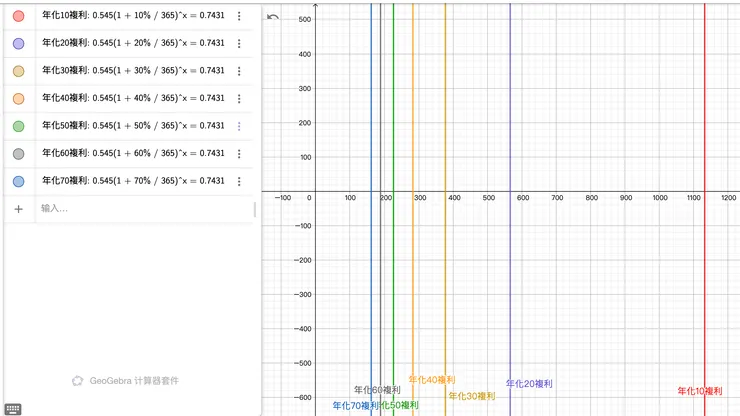
Task: Select the 年化30複利 equation text
Action: [x=133, y=70]
